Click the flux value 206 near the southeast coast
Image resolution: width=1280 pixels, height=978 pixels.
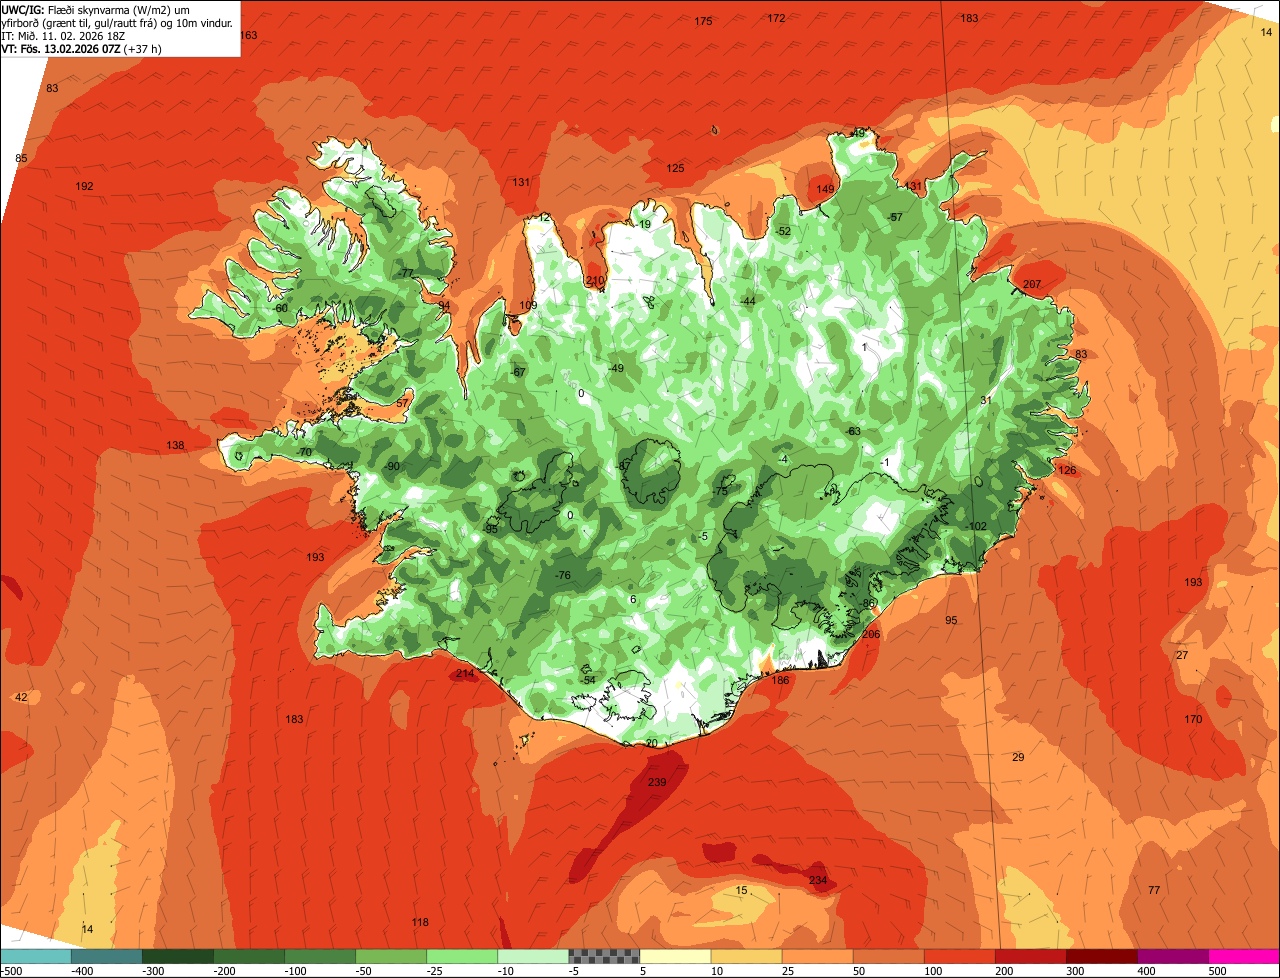(871, 634)
